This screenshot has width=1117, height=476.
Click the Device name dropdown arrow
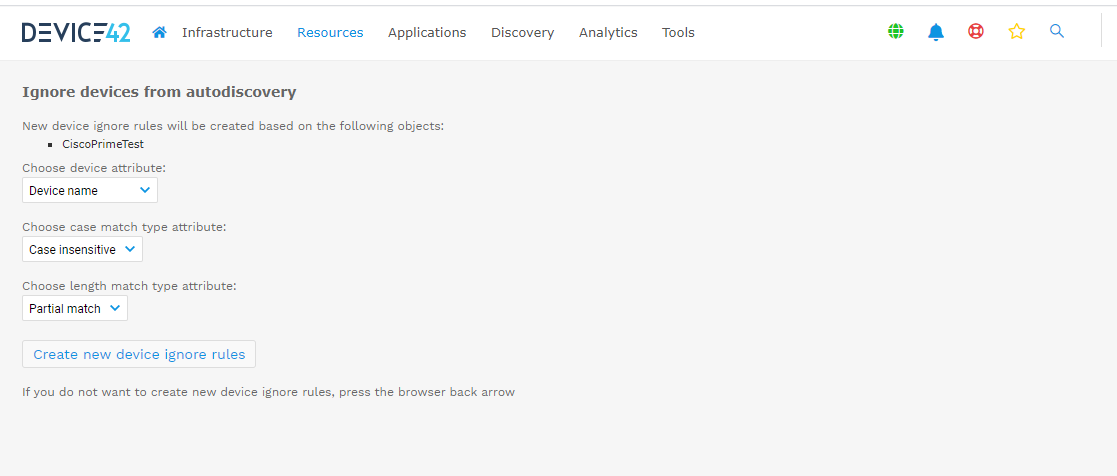coord(145,190)
